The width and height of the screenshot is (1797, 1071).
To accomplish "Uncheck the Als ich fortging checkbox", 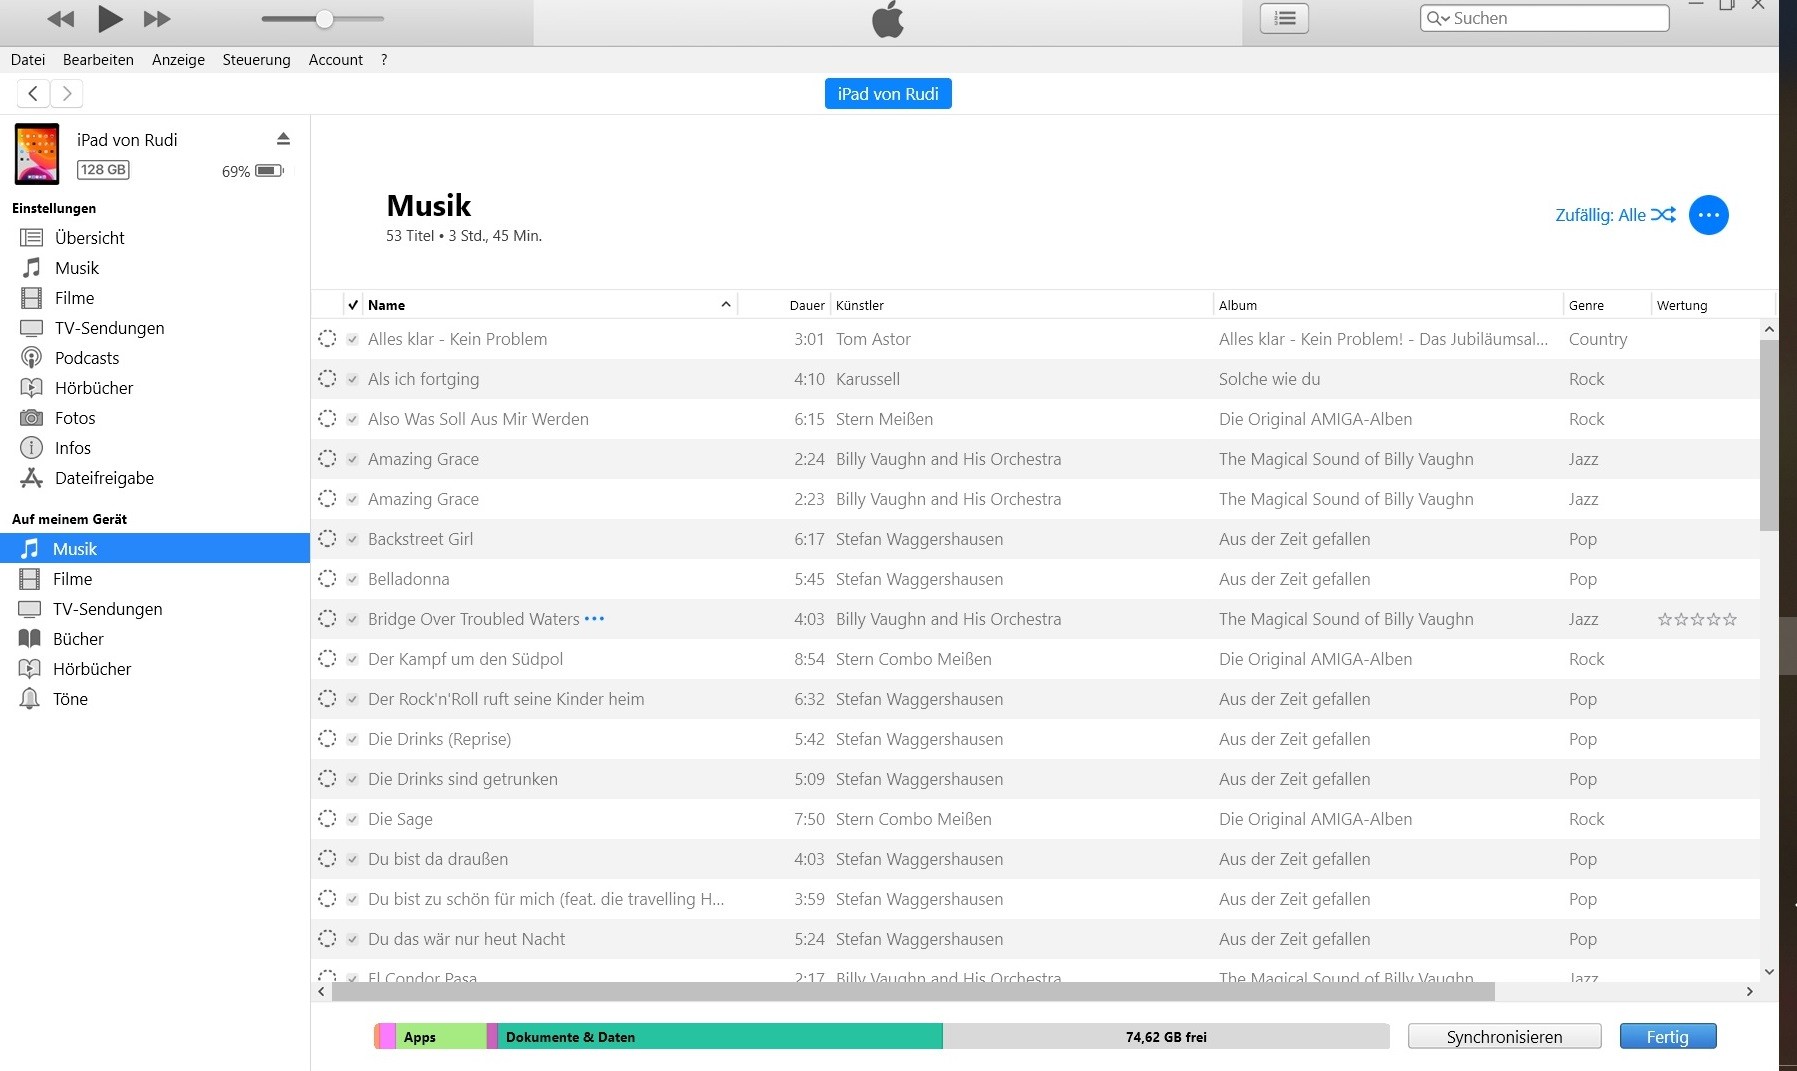I will 352,379.
